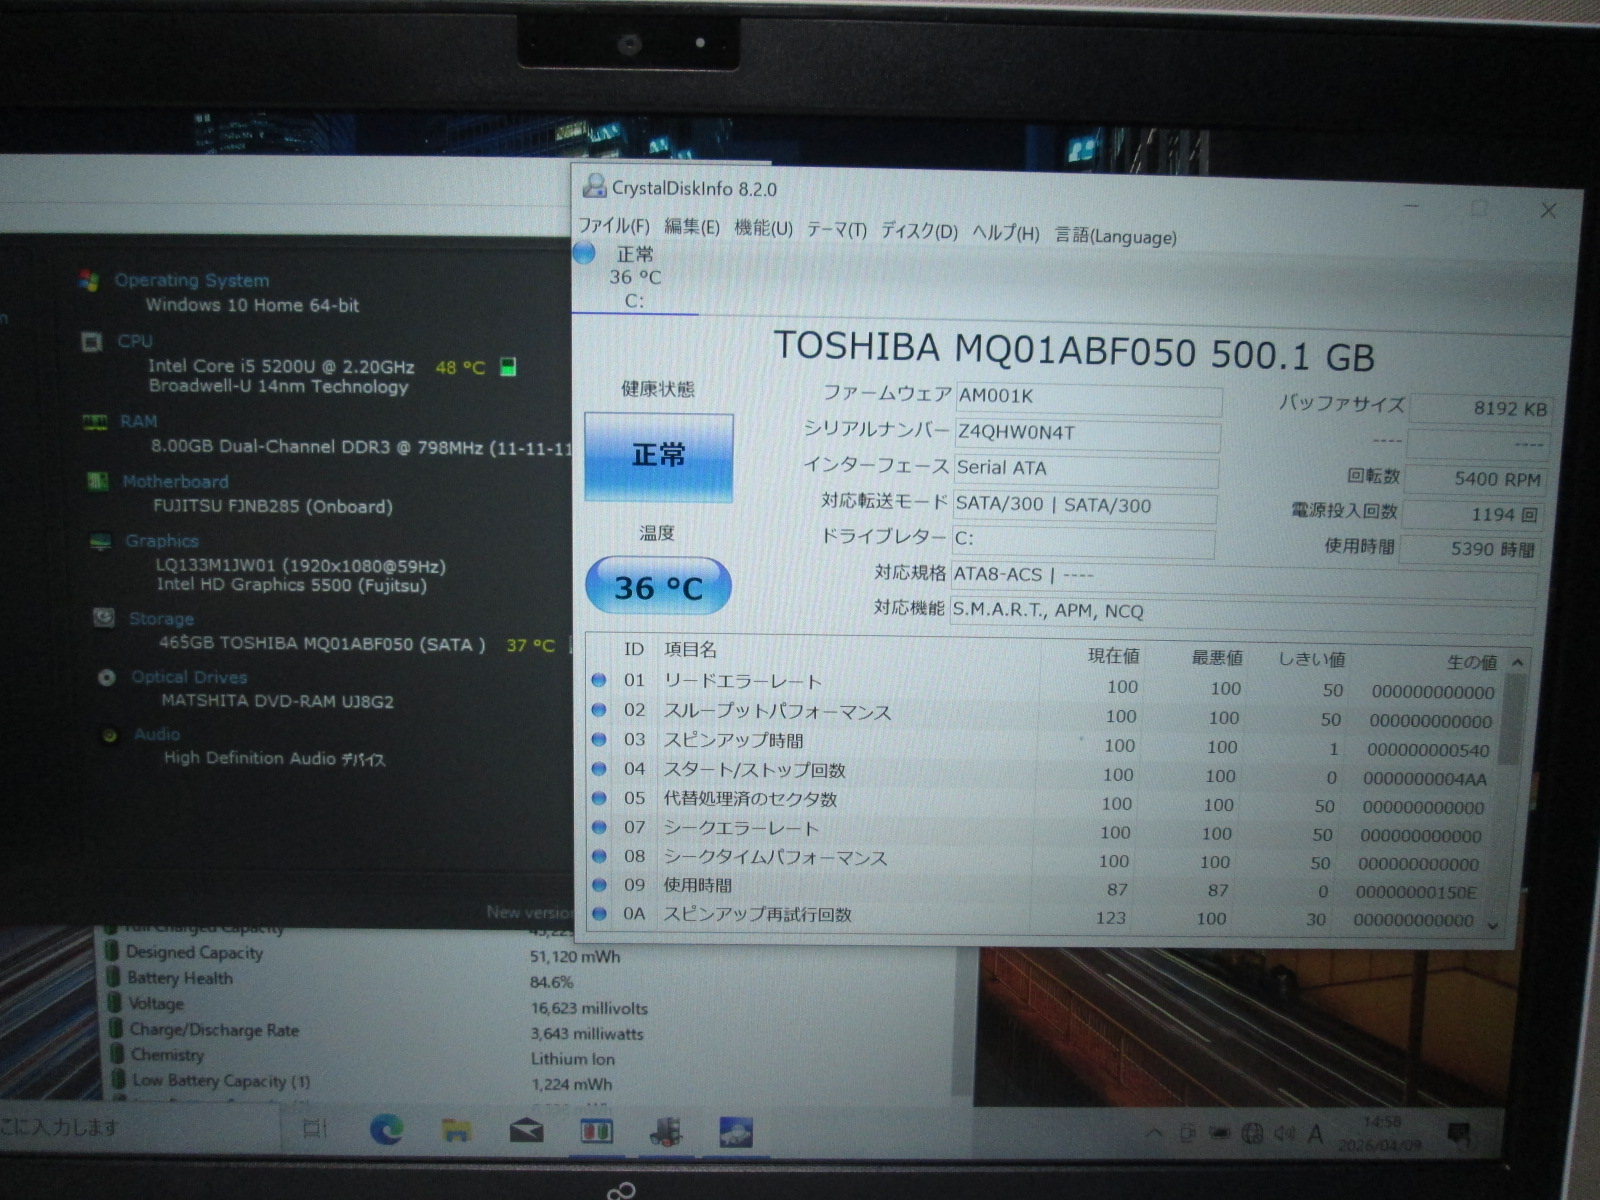The image size is (1600, 1200).
Task: Click the network globe tray icon
Action: click(x=1251, y=1134)
